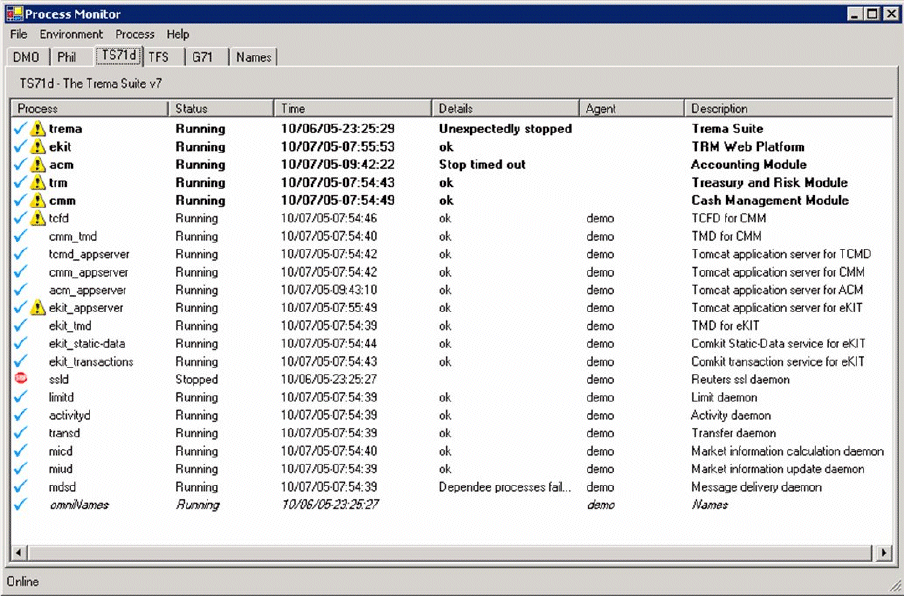Click the blue checkmark on the cmm_appserver row
The height and width of the screenshot is (596, 904).
tap(21, 271)
